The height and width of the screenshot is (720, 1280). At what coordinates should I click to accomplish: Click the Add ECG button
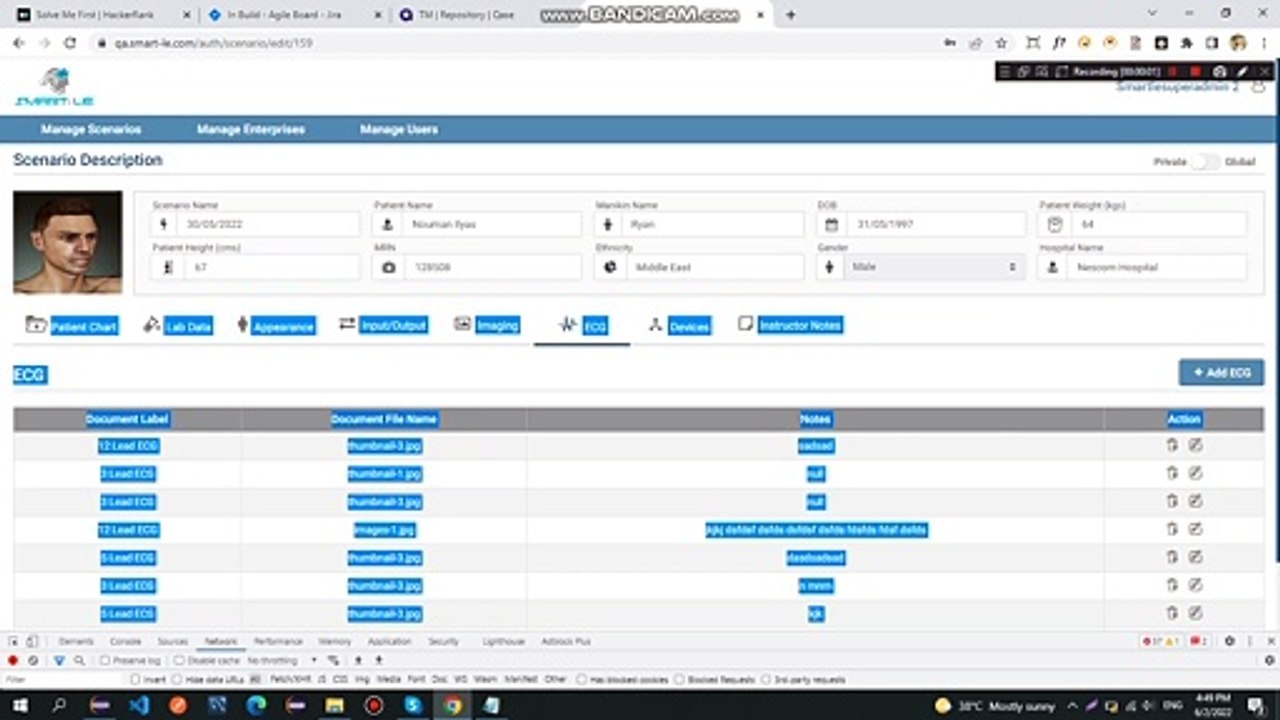tap(1221, 372)
